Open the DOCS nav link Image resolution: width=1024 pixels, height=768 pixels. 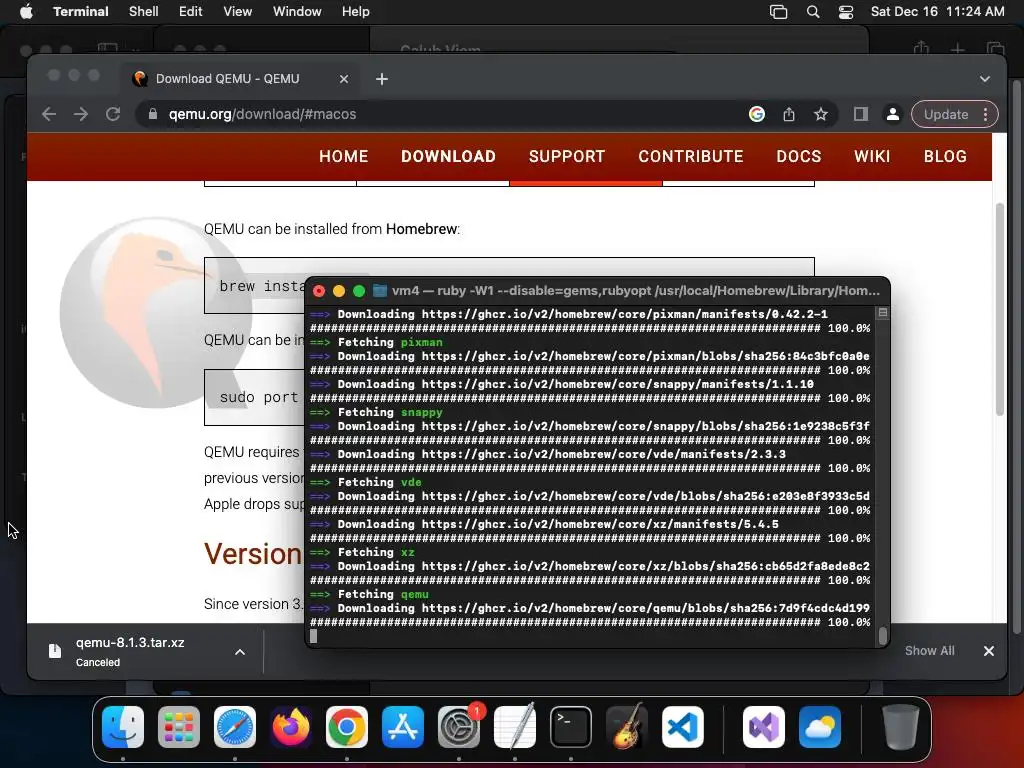pyautogui.click(x=798, y=157)
